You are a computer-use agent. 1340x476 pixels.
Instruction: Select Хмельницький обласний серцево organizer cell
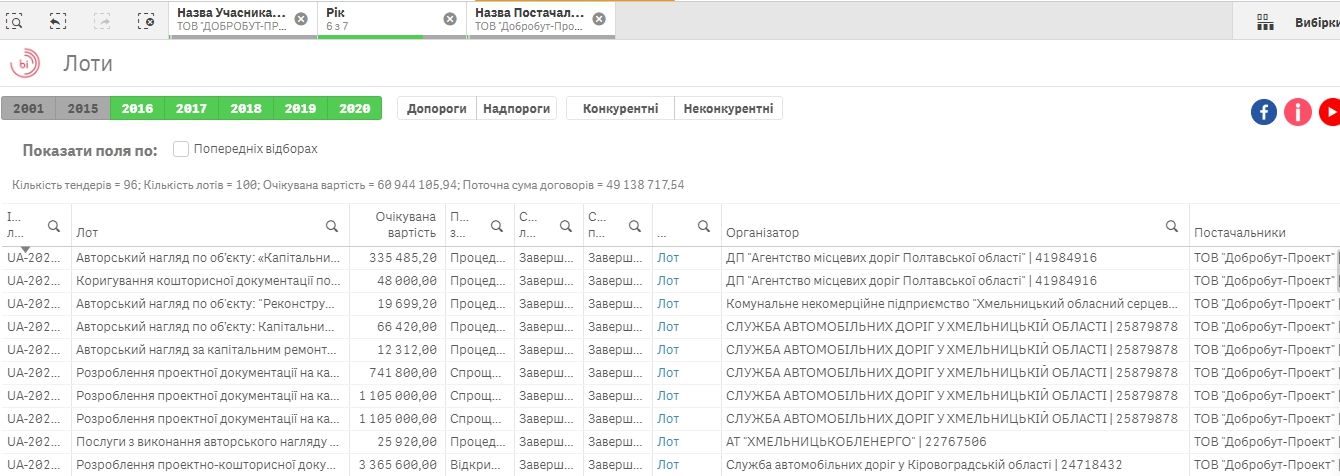click(x=955, y=303)
